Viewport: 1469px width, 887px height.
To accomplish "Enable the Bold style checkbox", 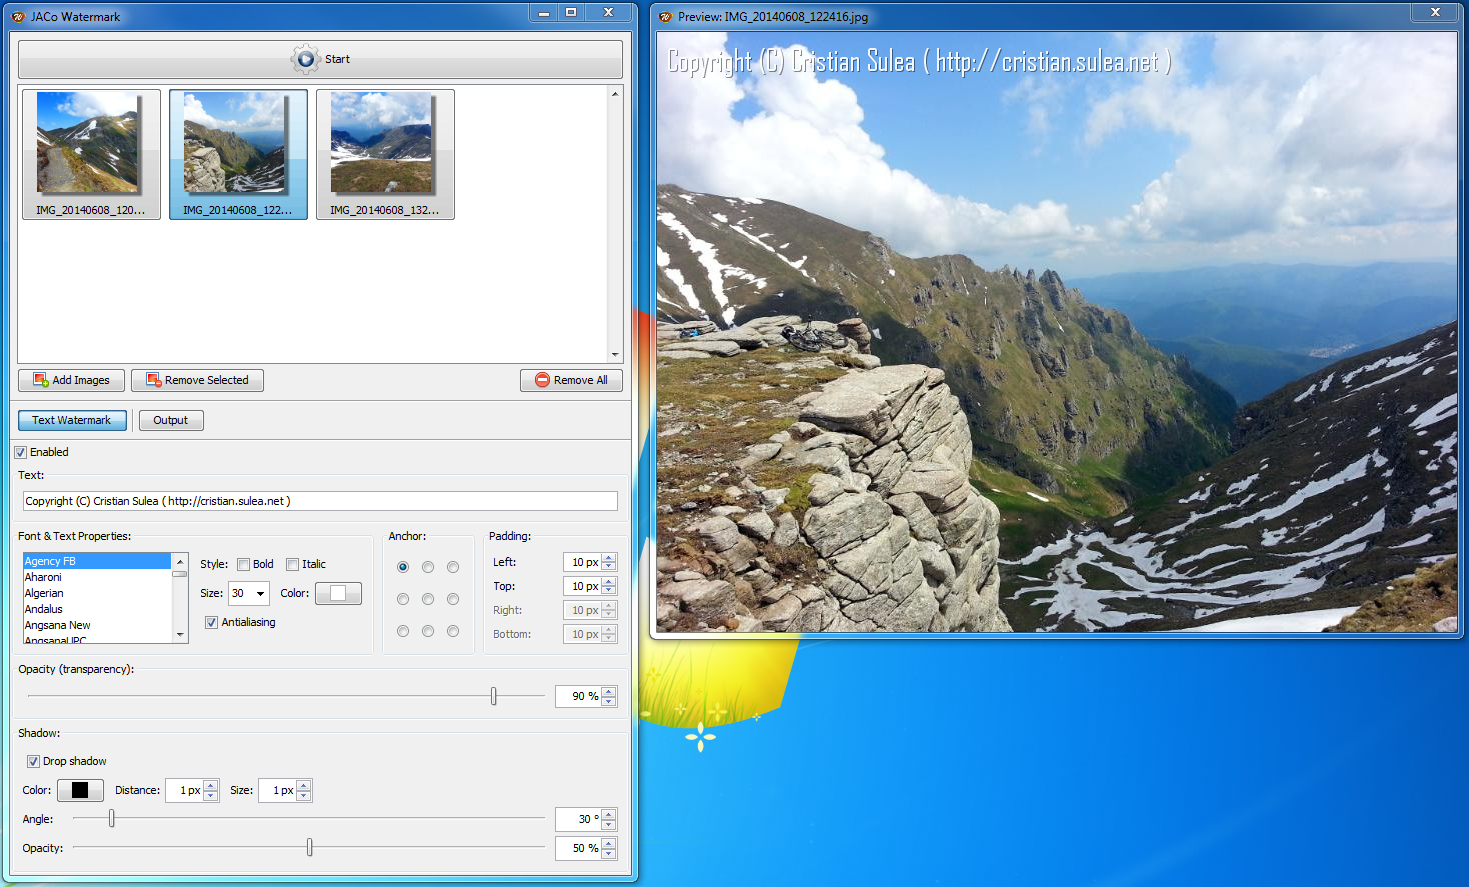I will tap(243, 564).
